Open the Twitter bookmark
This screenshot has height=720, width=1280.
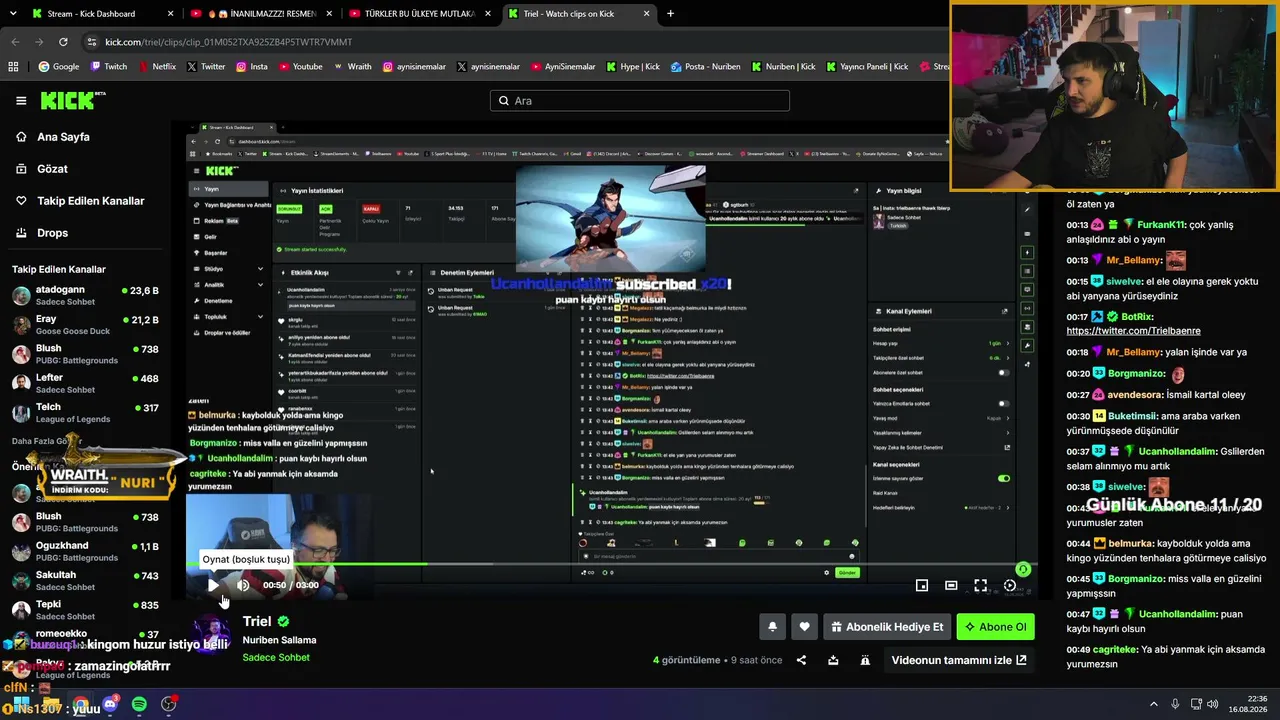click(x=205, y=67)
